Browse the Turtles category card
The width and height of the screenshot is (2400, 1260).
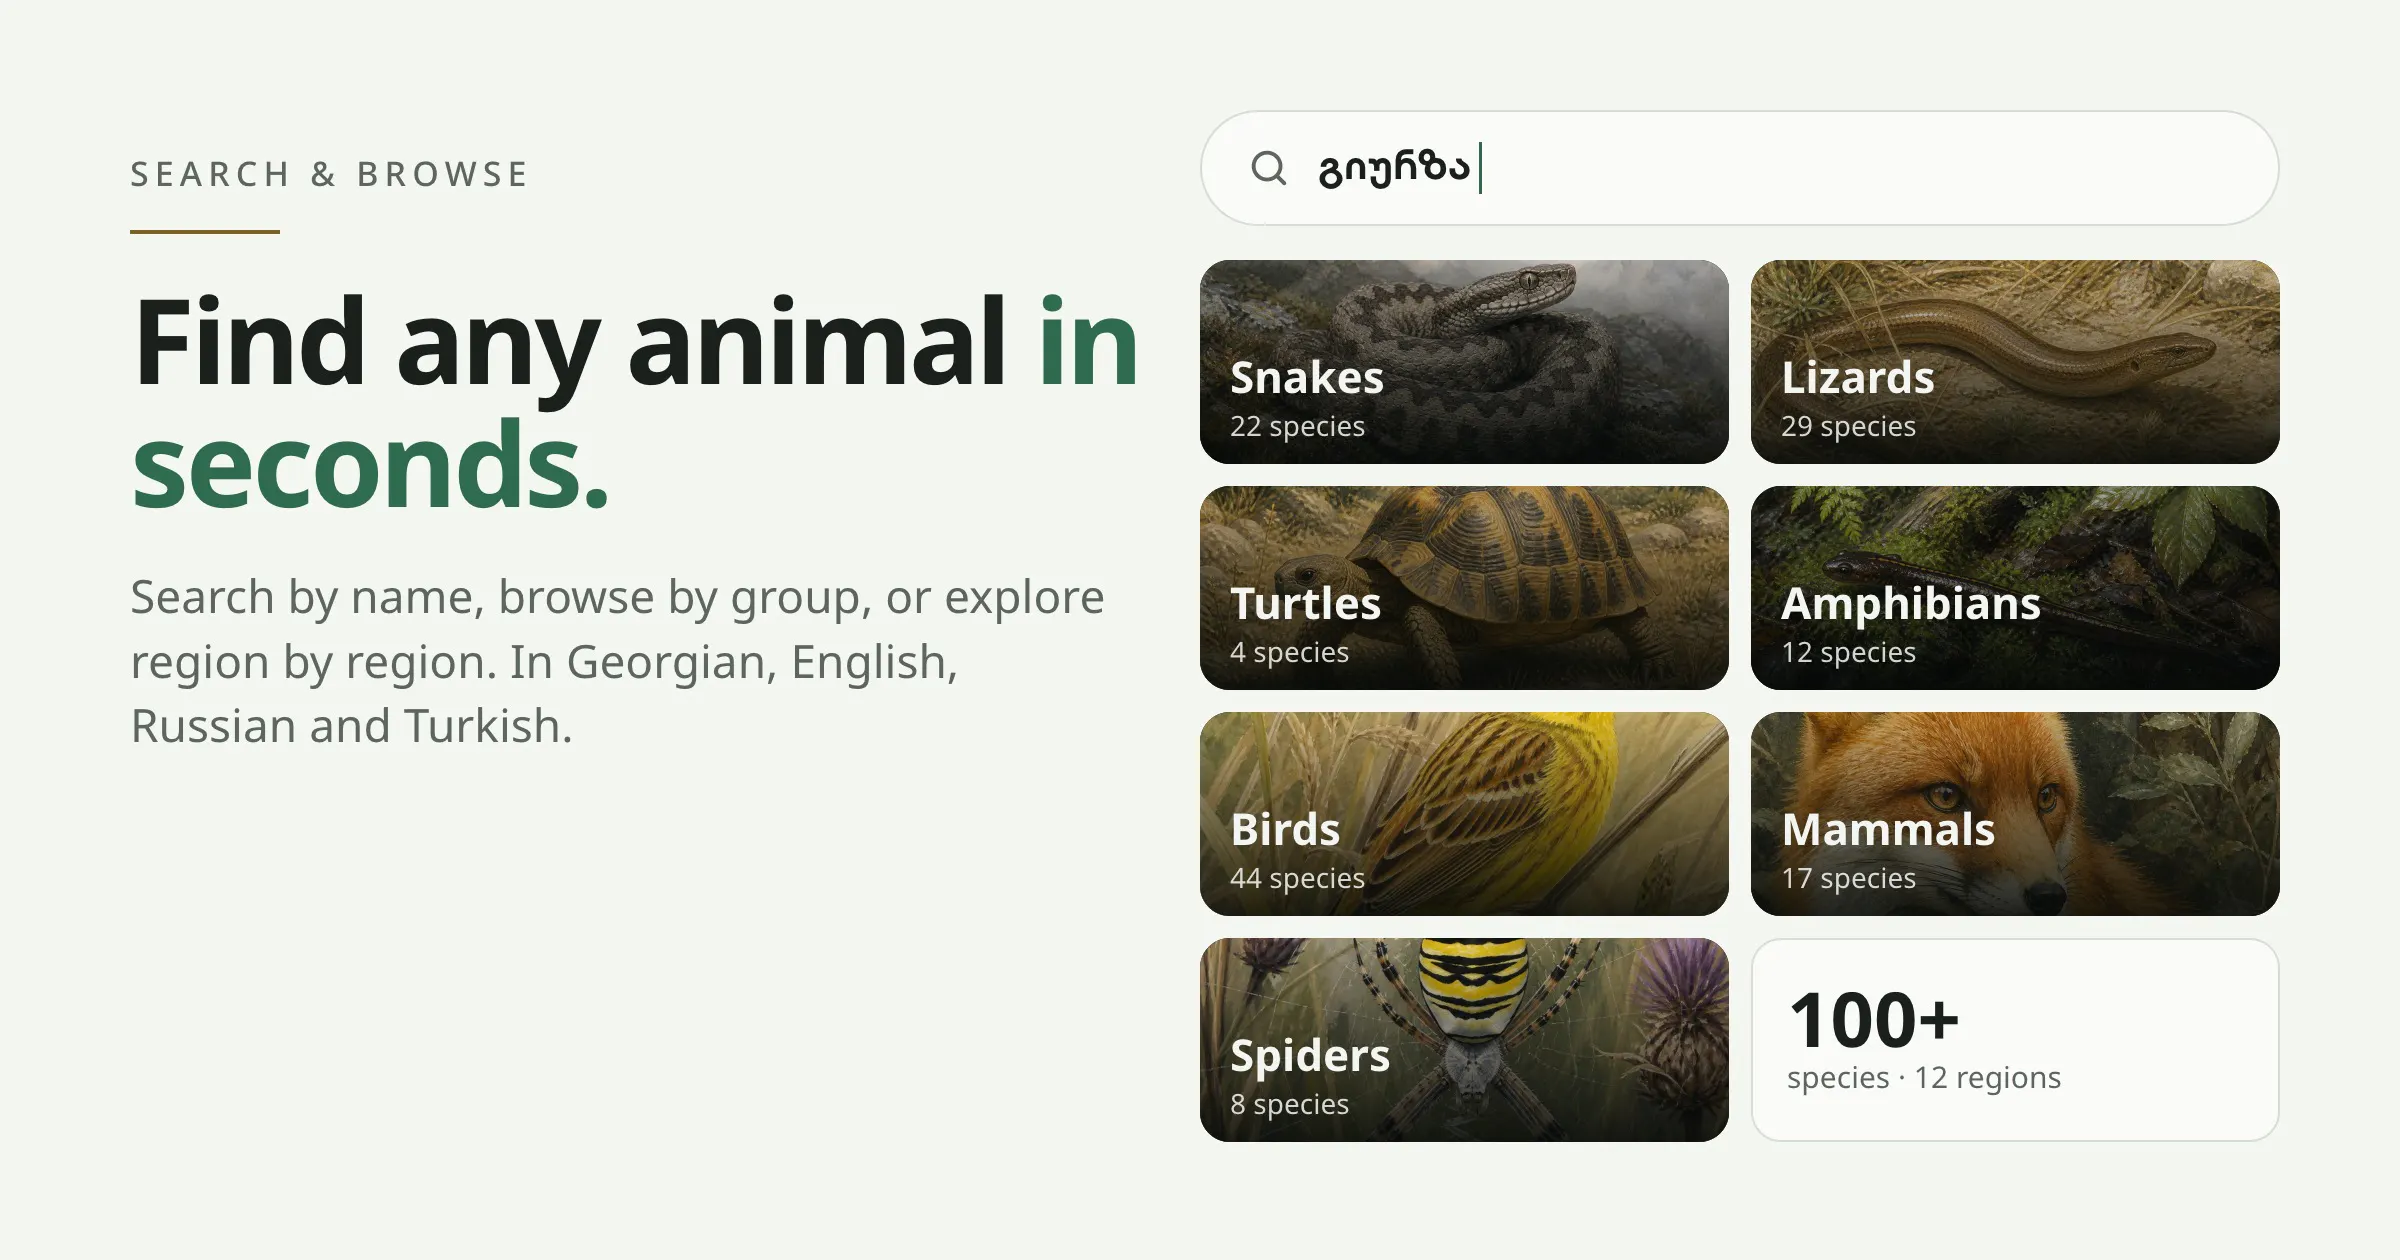click(1464, 588)
